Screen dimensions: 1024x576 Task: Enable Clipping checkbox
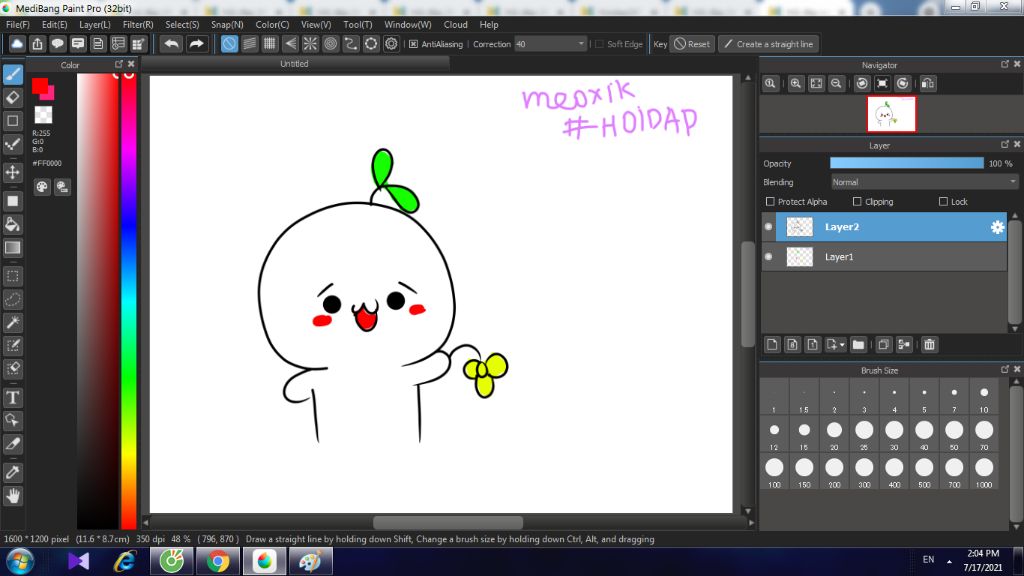tap(857, 202)
